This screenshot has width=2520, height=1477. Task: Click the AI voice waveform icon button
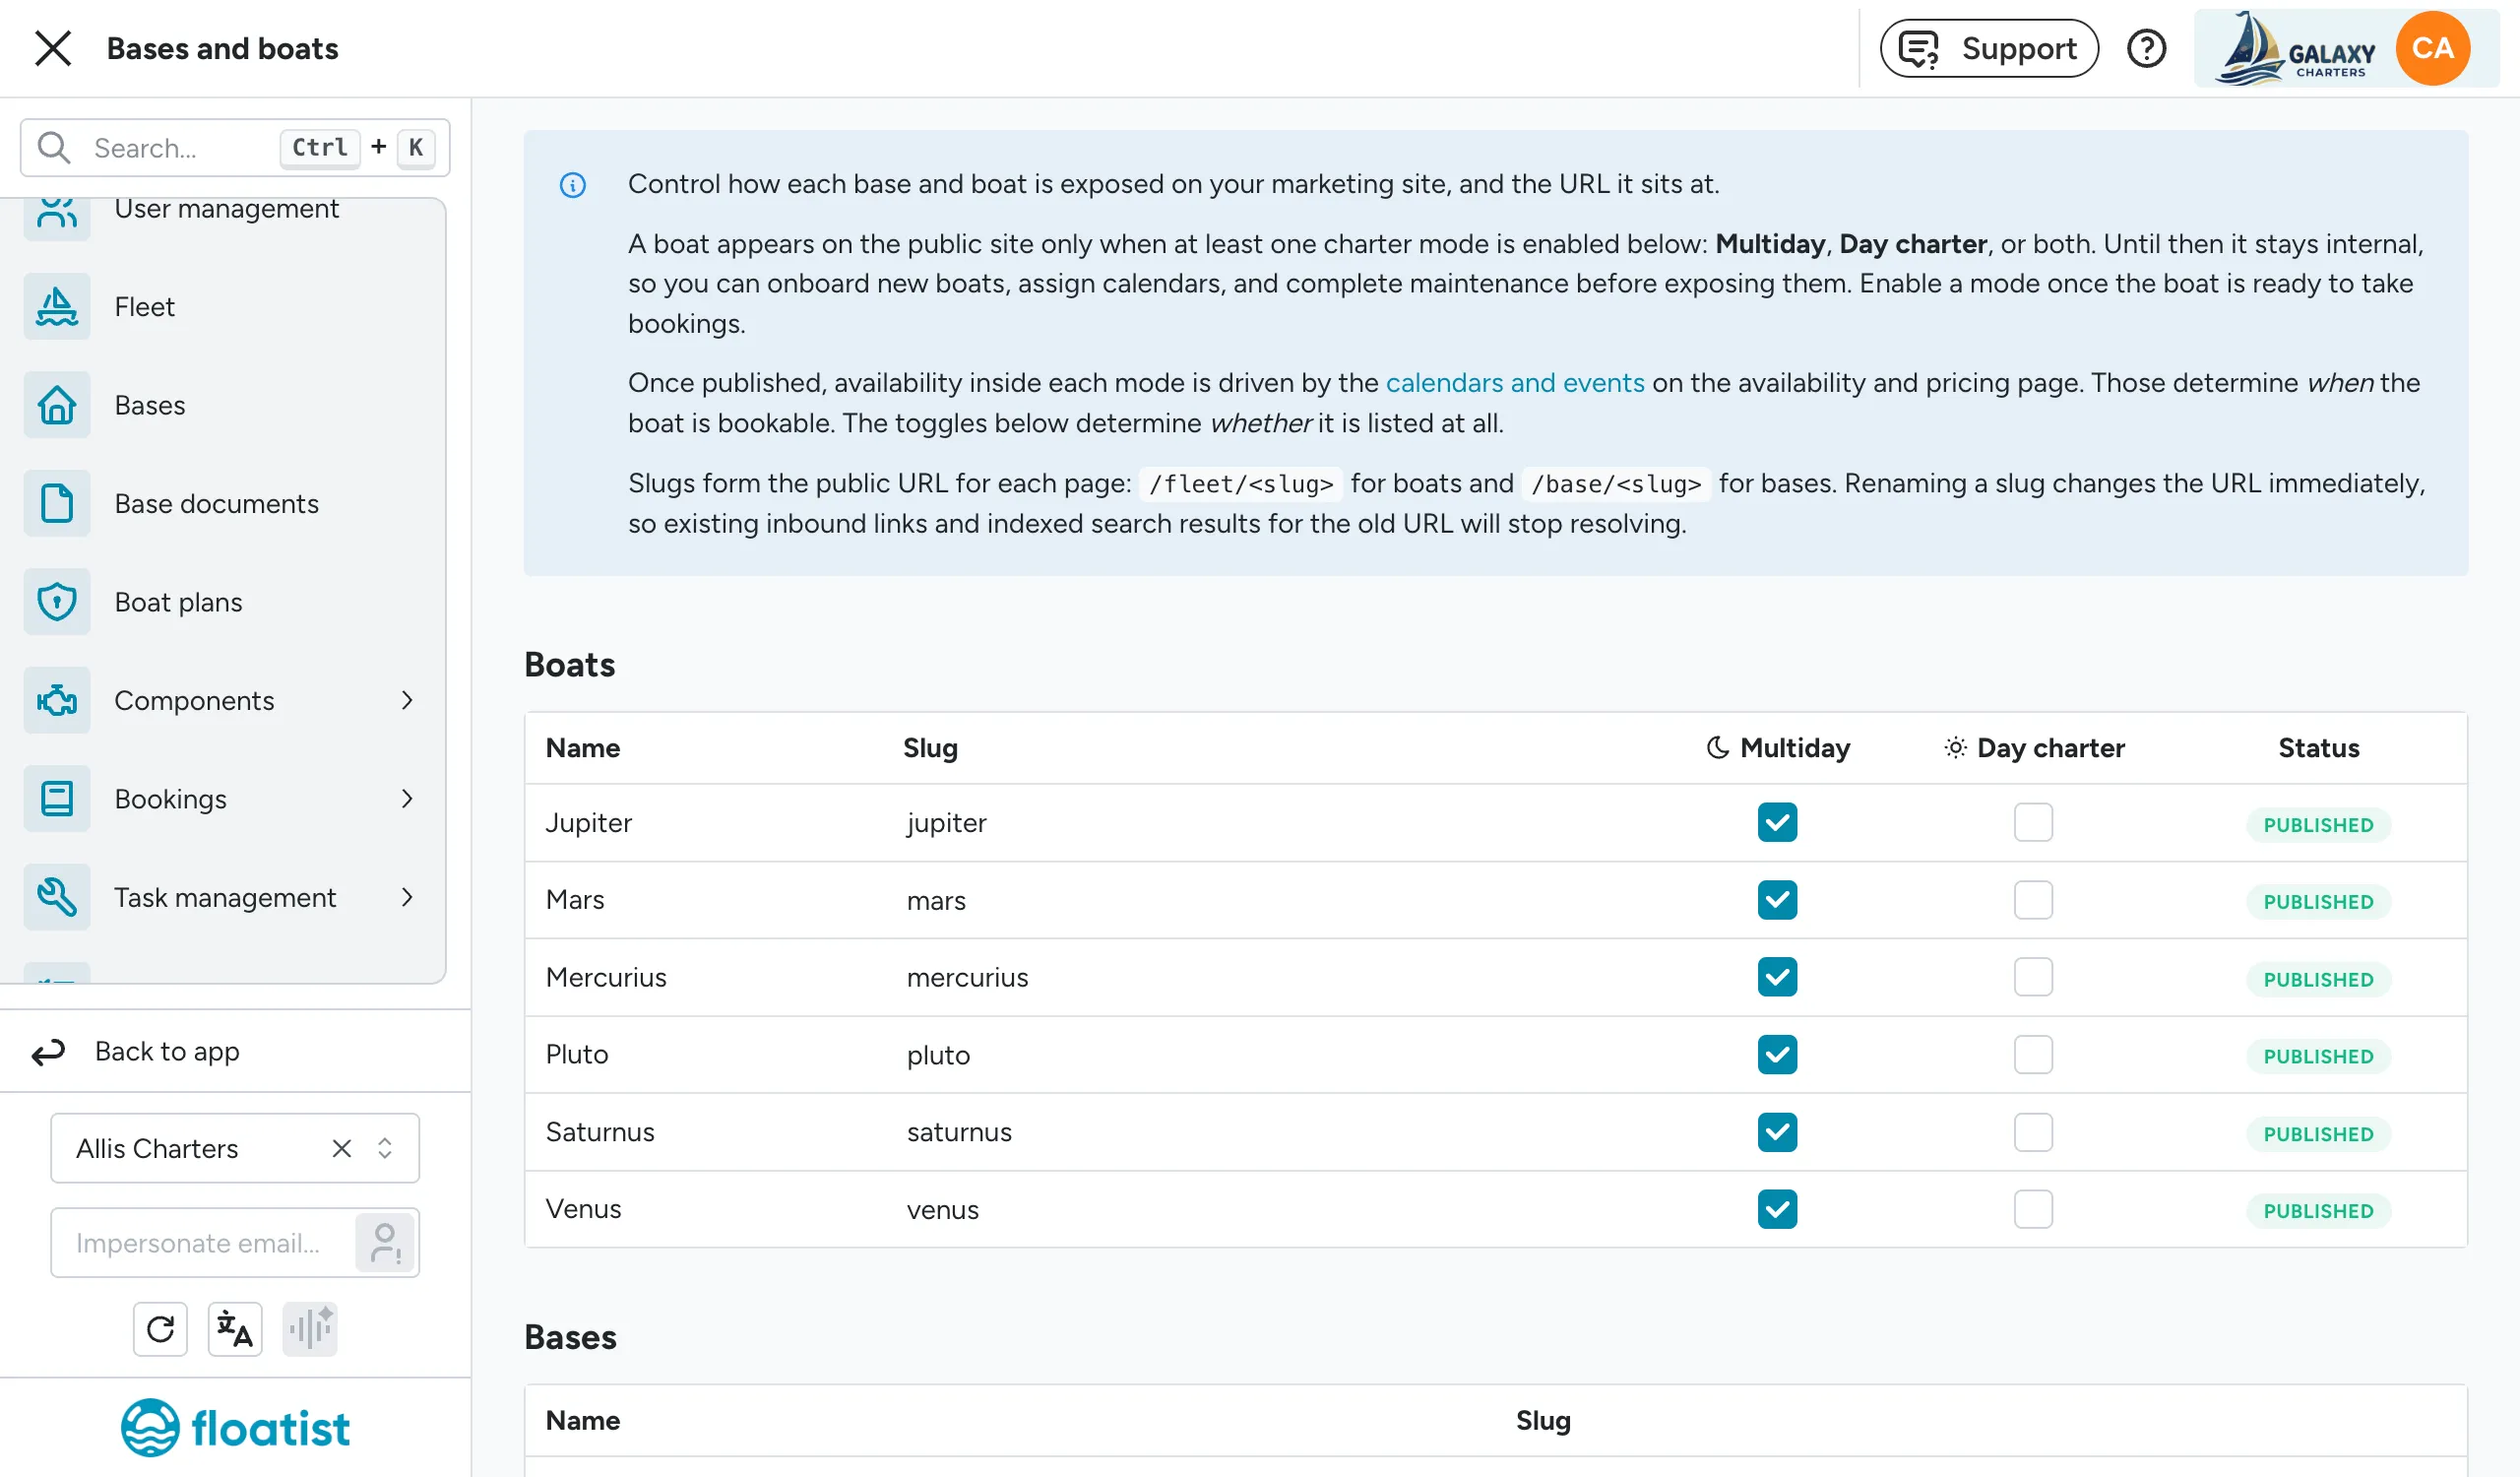[310, 1329]
